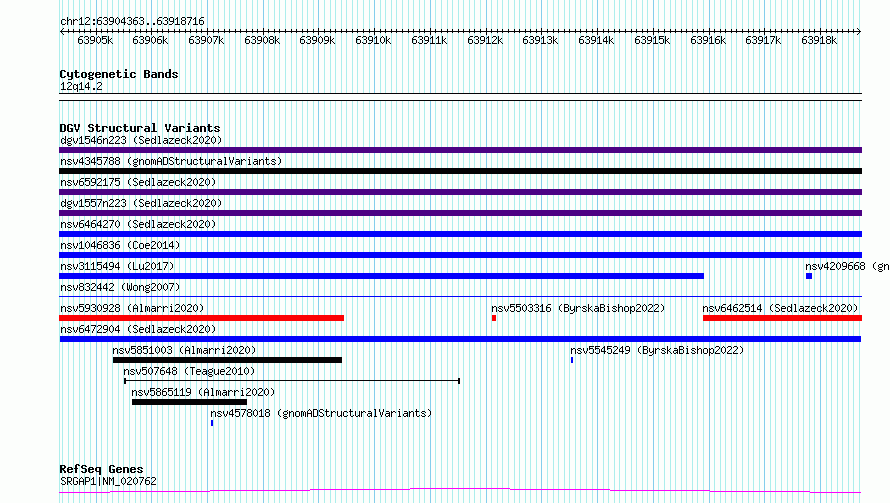
Task: Click the tiny blue nsv4578018 variant marker
Action: (212, 423)
